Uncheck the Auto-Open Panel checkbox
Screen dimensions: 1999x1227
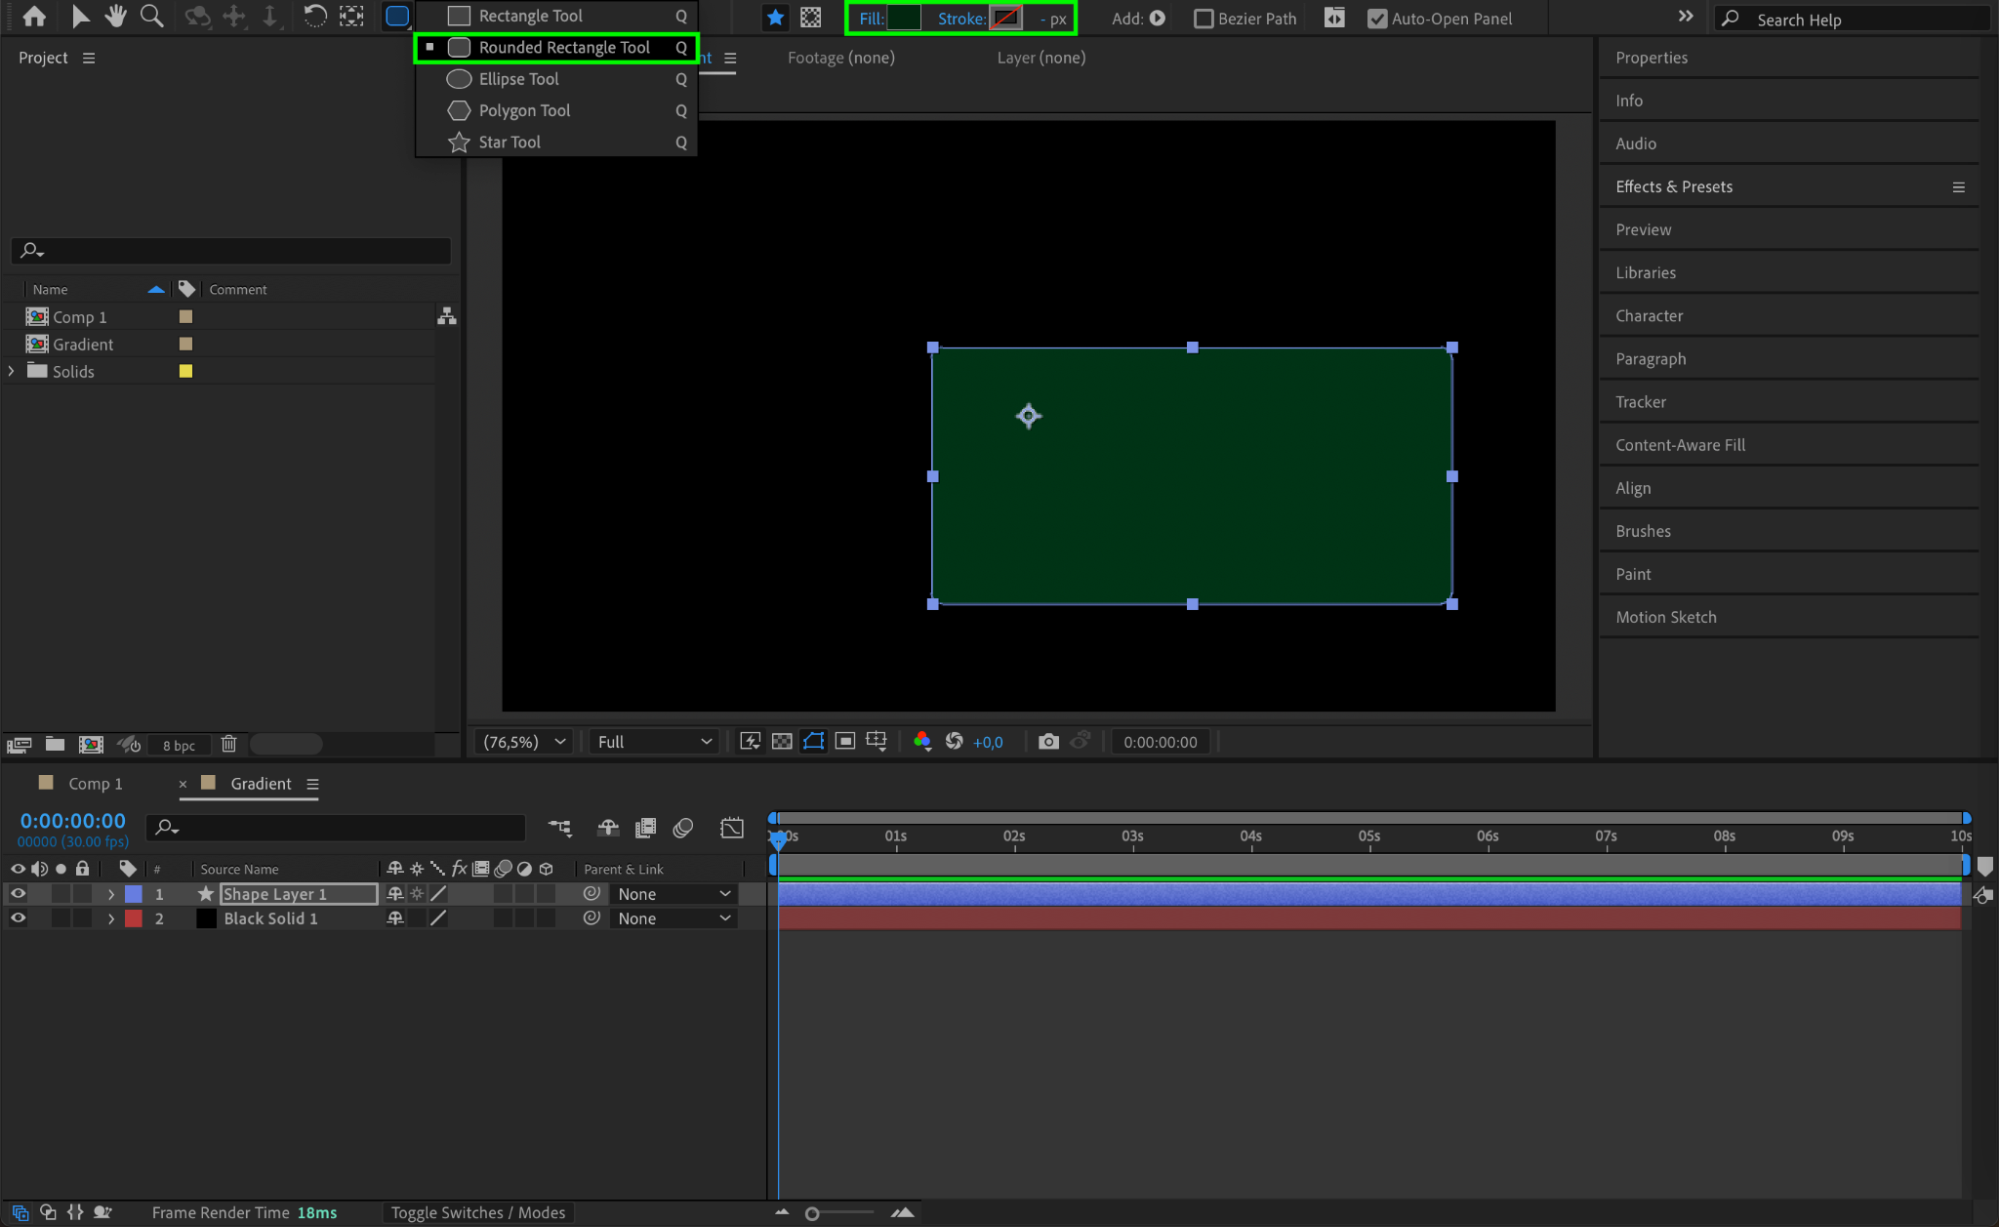(1377, 18)
